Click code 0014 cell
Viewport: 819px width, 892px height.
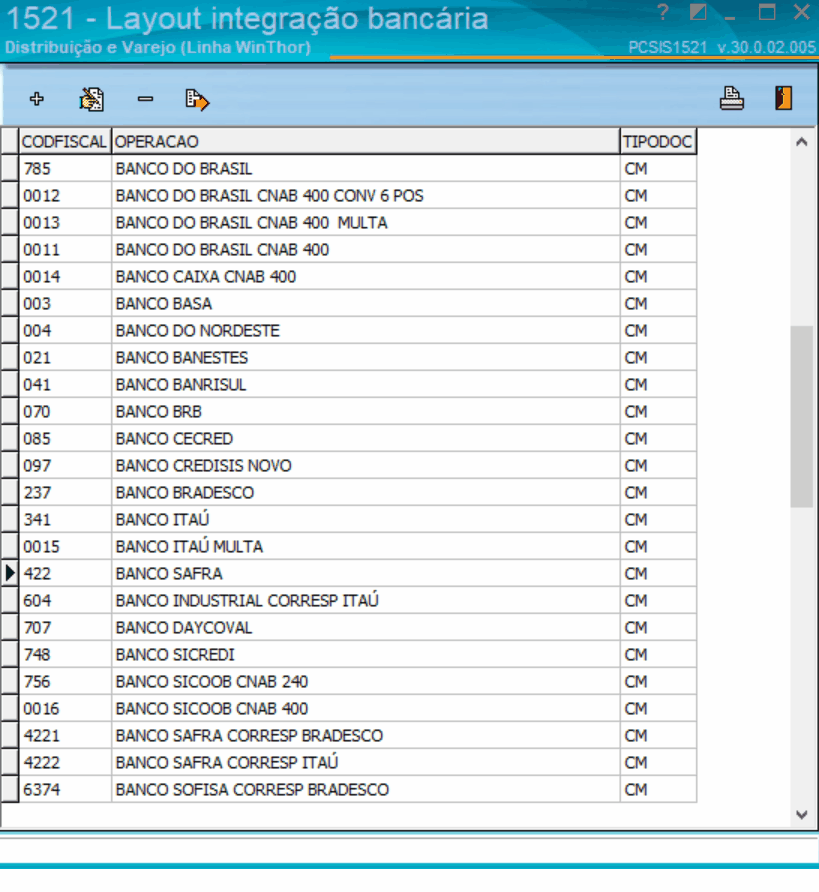click(65, 276)
